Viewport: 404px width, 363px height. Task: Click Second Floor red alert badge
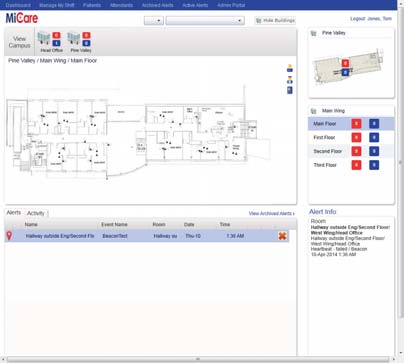356,151
